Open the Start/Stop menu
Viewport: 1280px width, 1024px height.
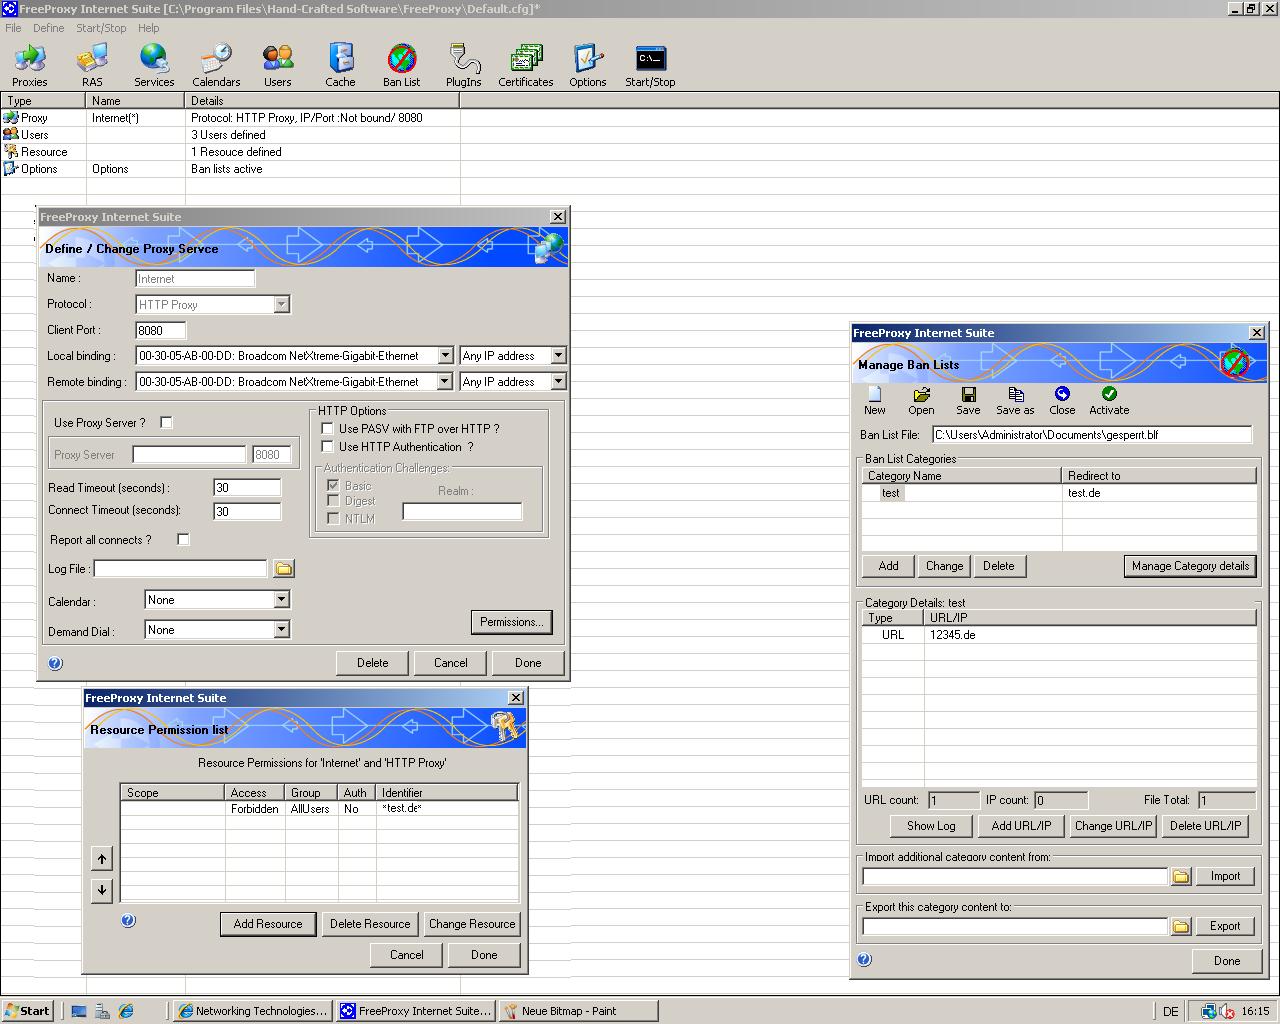(x=101, y=28)
